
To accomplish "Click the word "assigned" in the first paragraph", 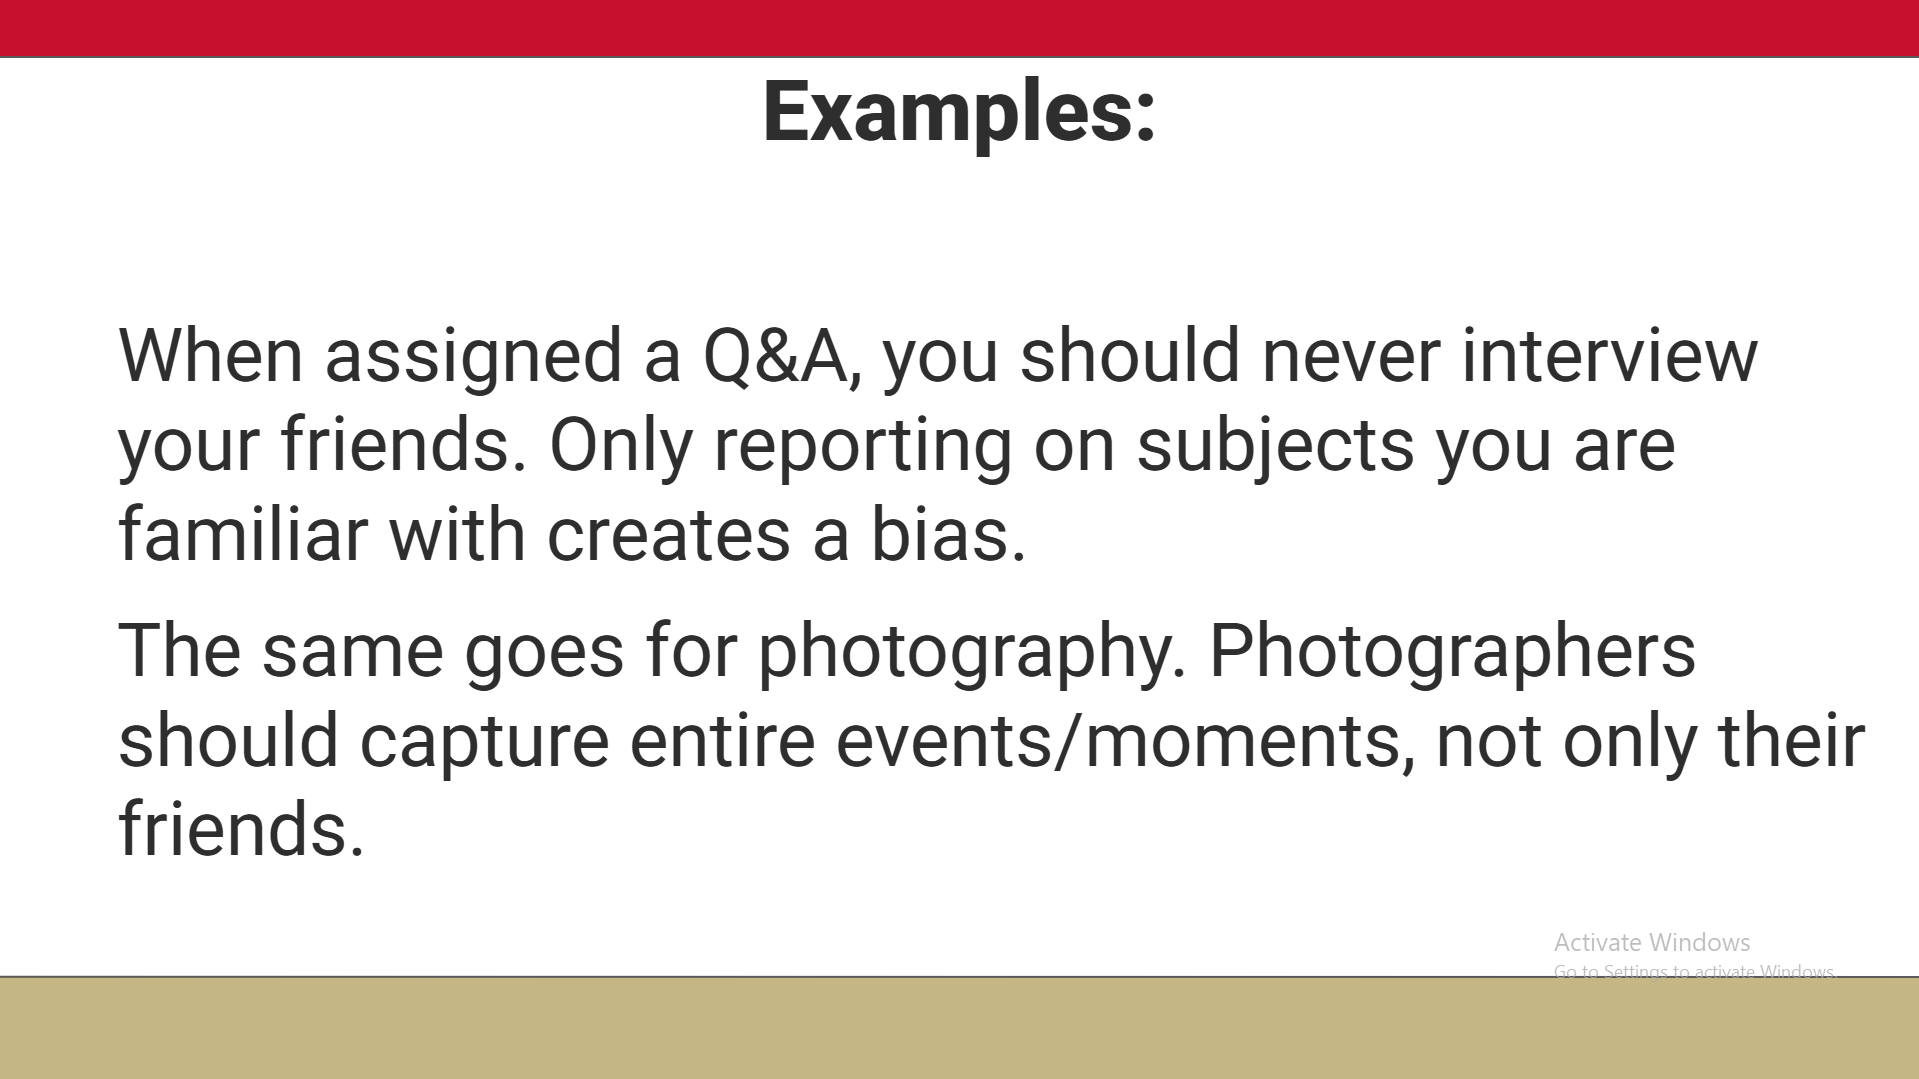I will coord(473,358).
